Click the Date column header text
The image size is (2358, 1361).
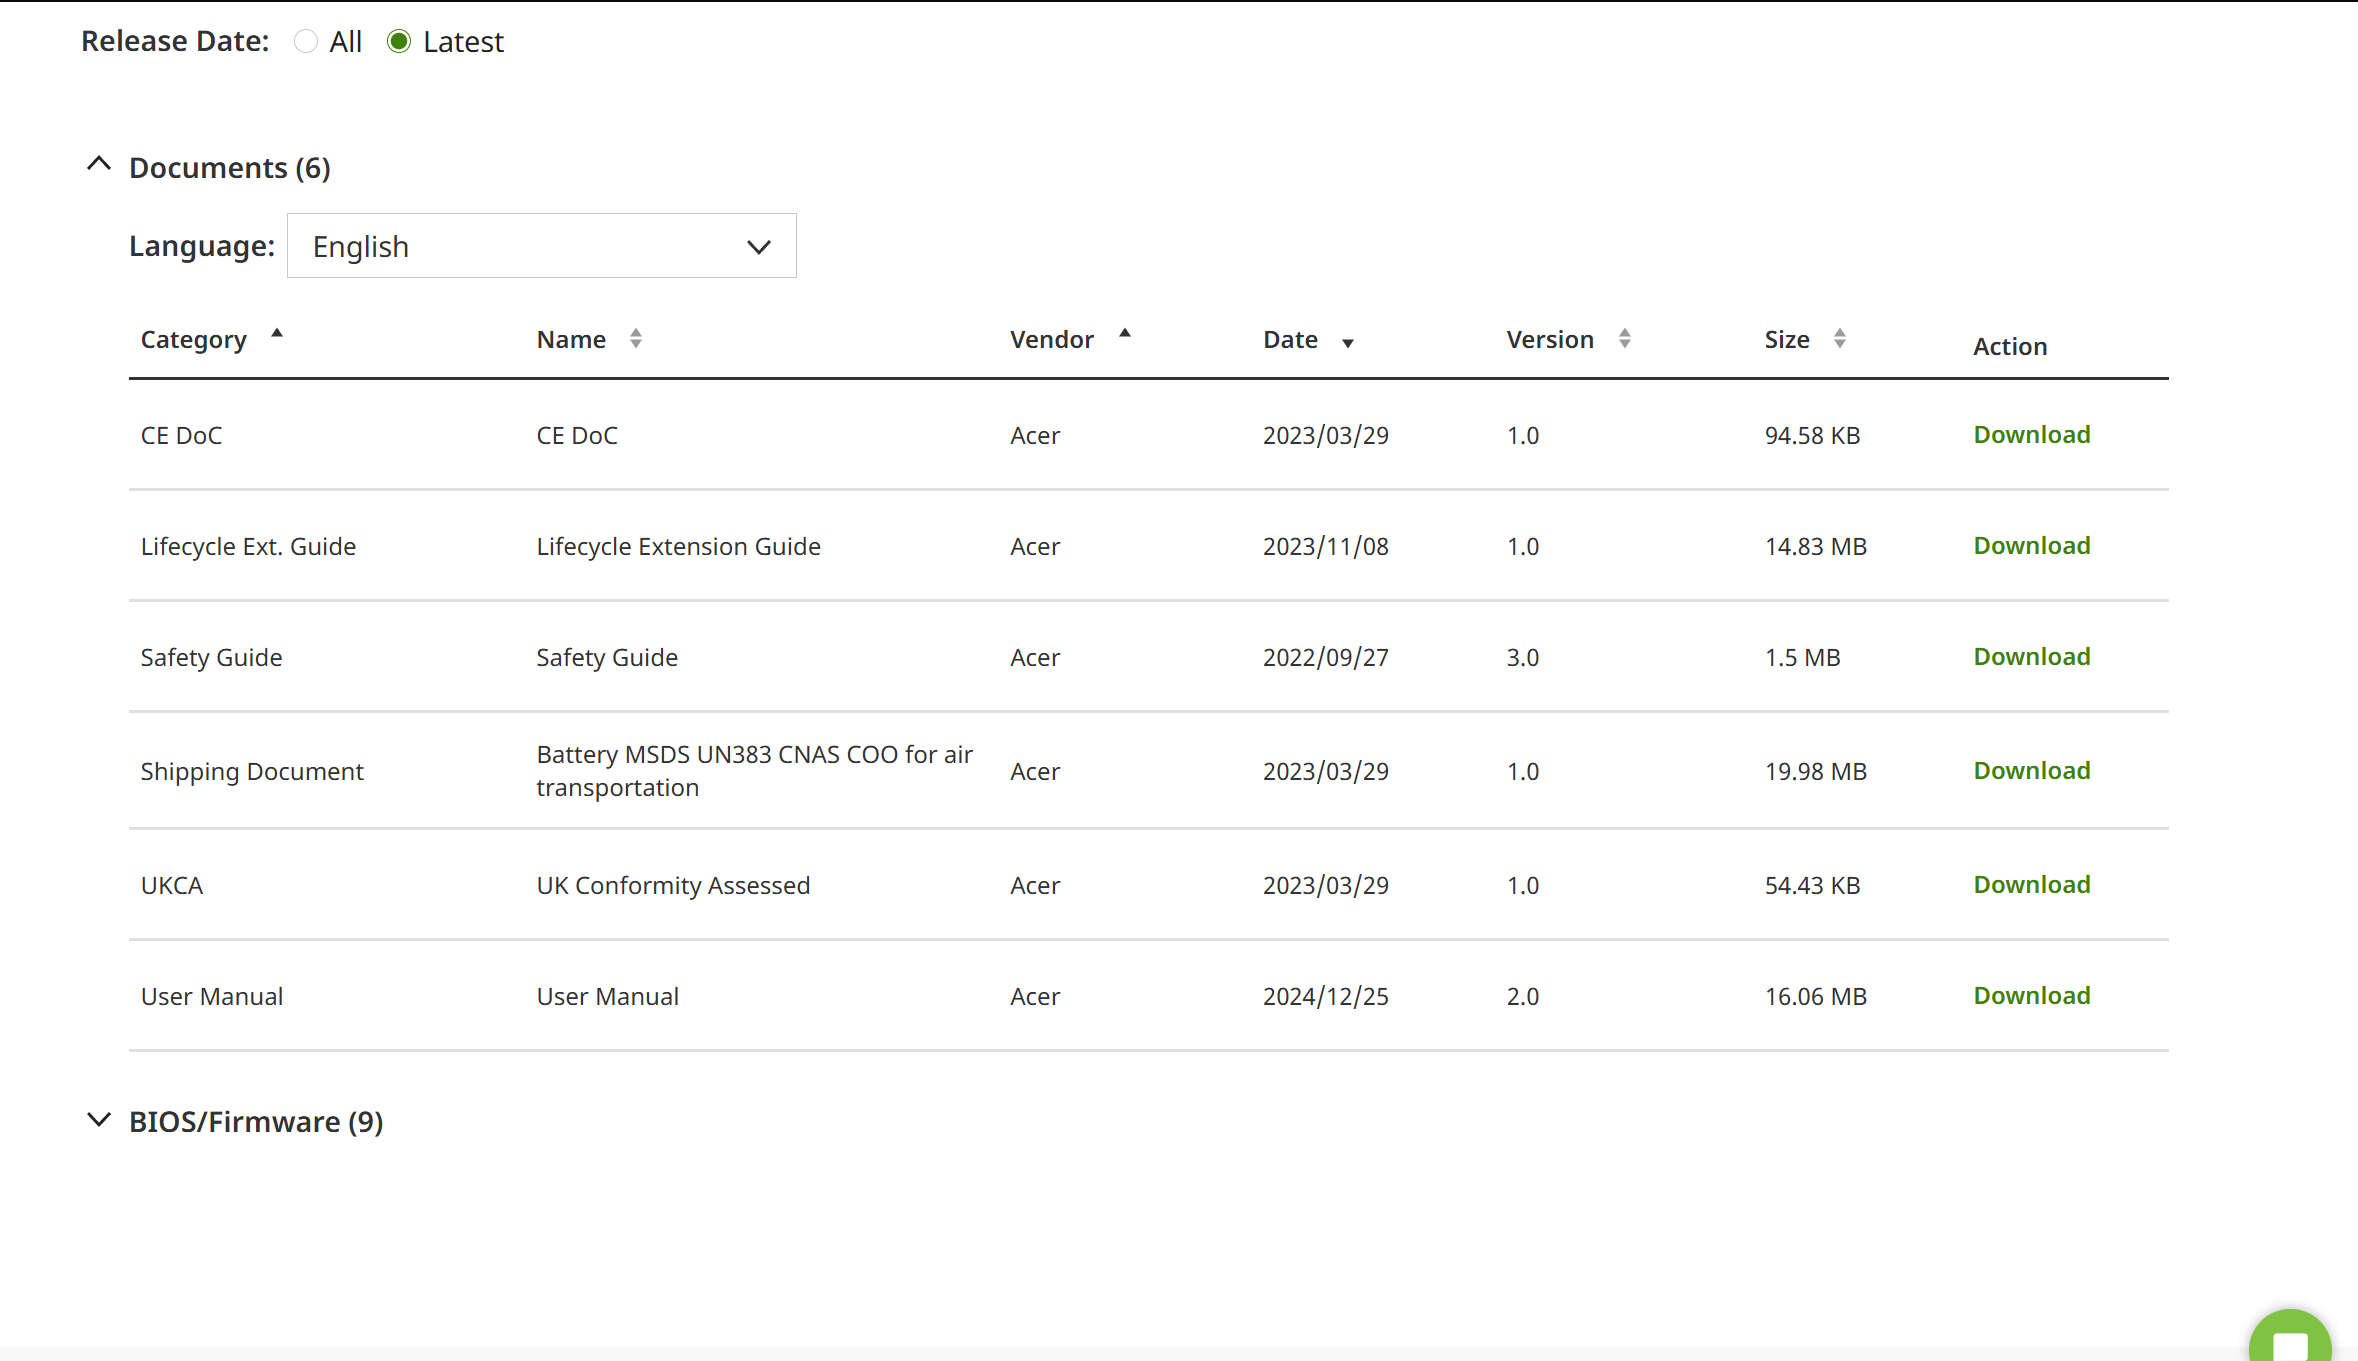(1290, 340)
